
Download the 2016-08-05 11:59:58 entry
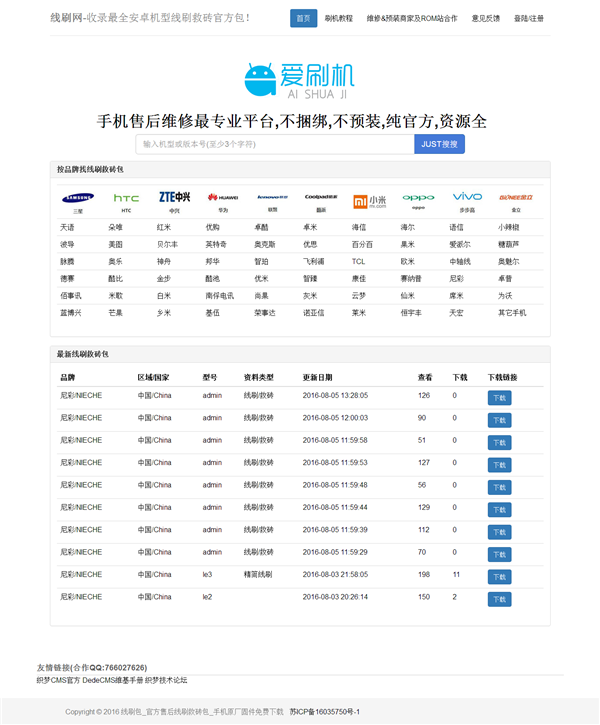pyautogui.click(x=499, y=442)
